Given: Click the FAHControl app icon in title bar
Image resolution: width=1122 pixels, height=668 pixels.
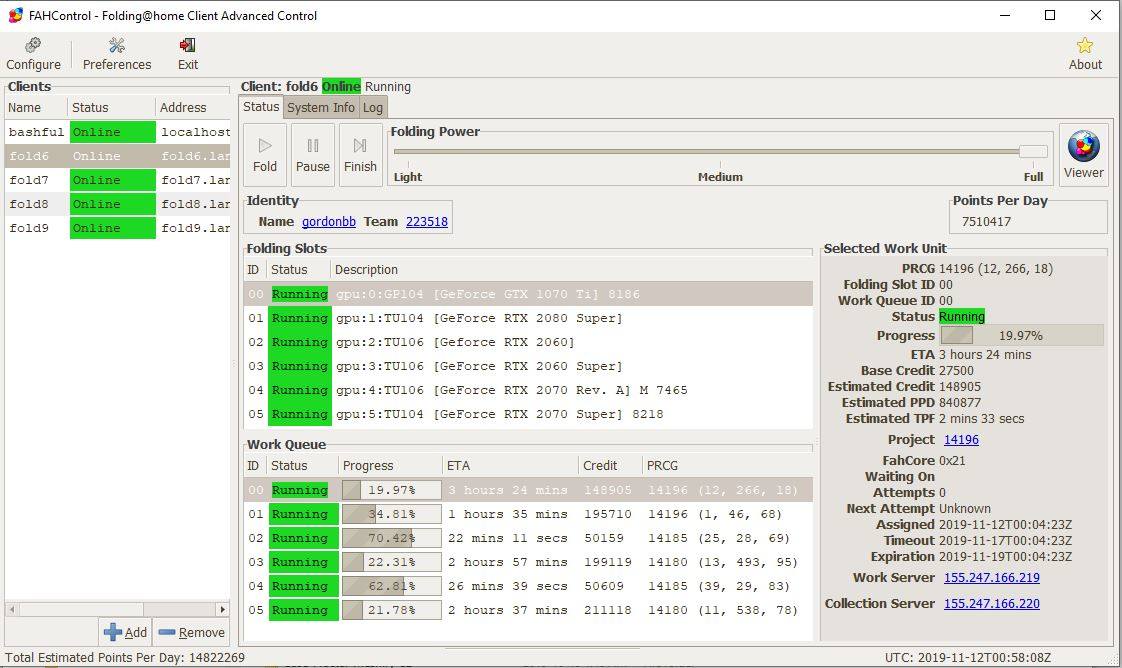Looking at the screenshot, I should point(15,15).
